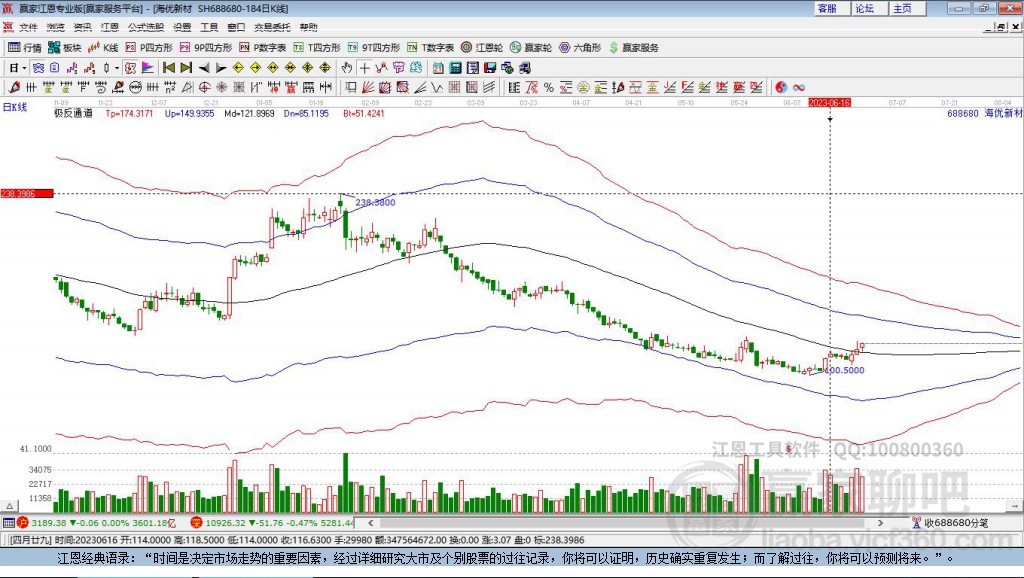
Task: Select the rectangle box drawing tool
Action: coord(351,87)
